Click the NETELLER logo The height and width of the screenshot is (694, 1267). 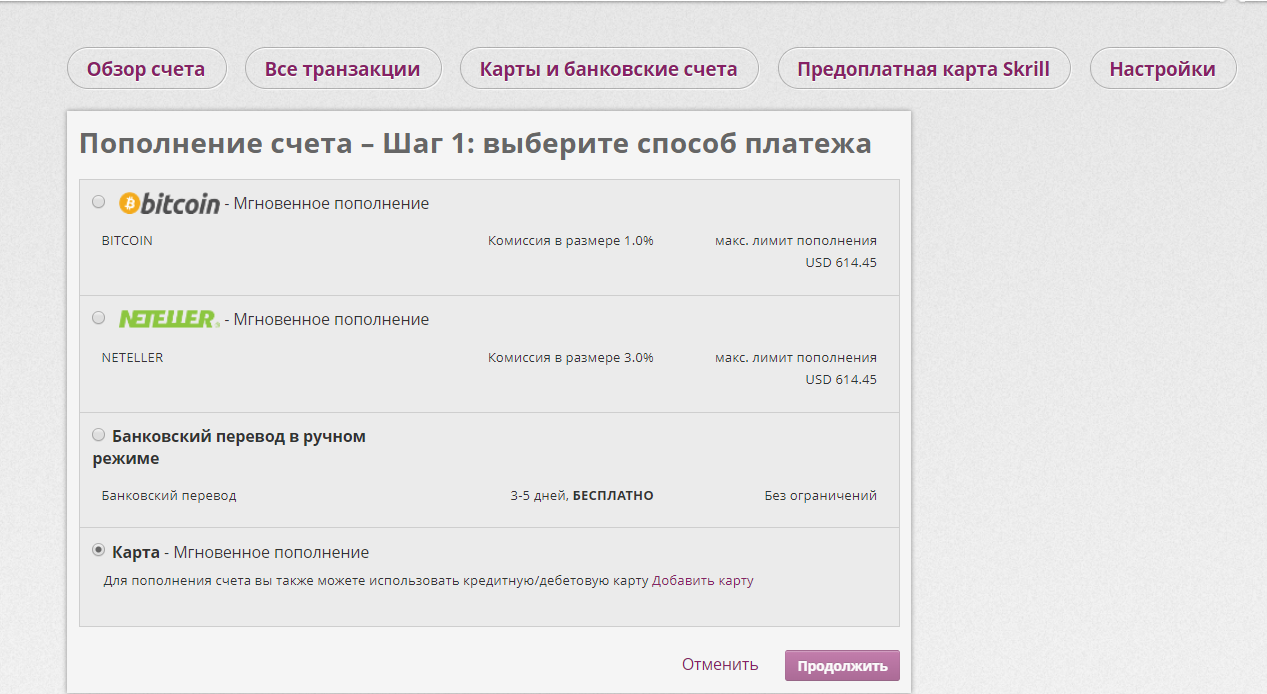click(x=168, y=319)
